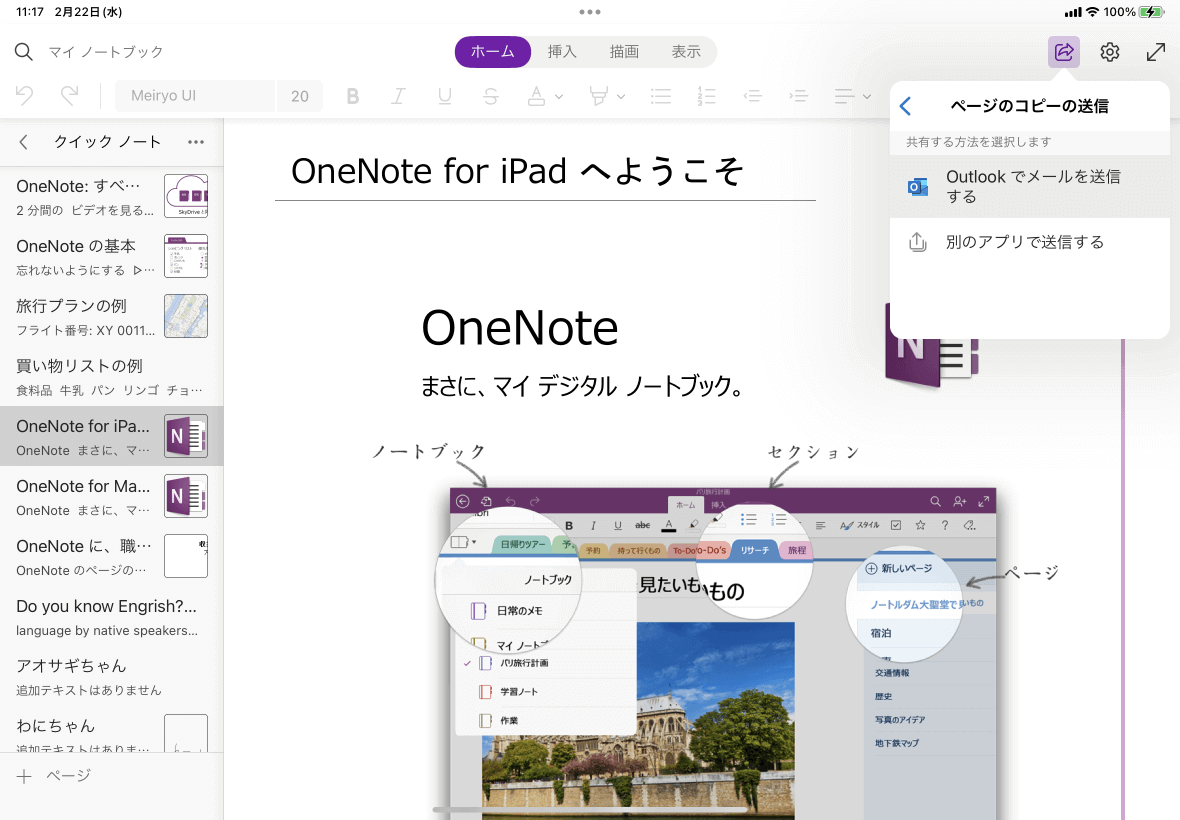Undo the last action

pos(24,96)
